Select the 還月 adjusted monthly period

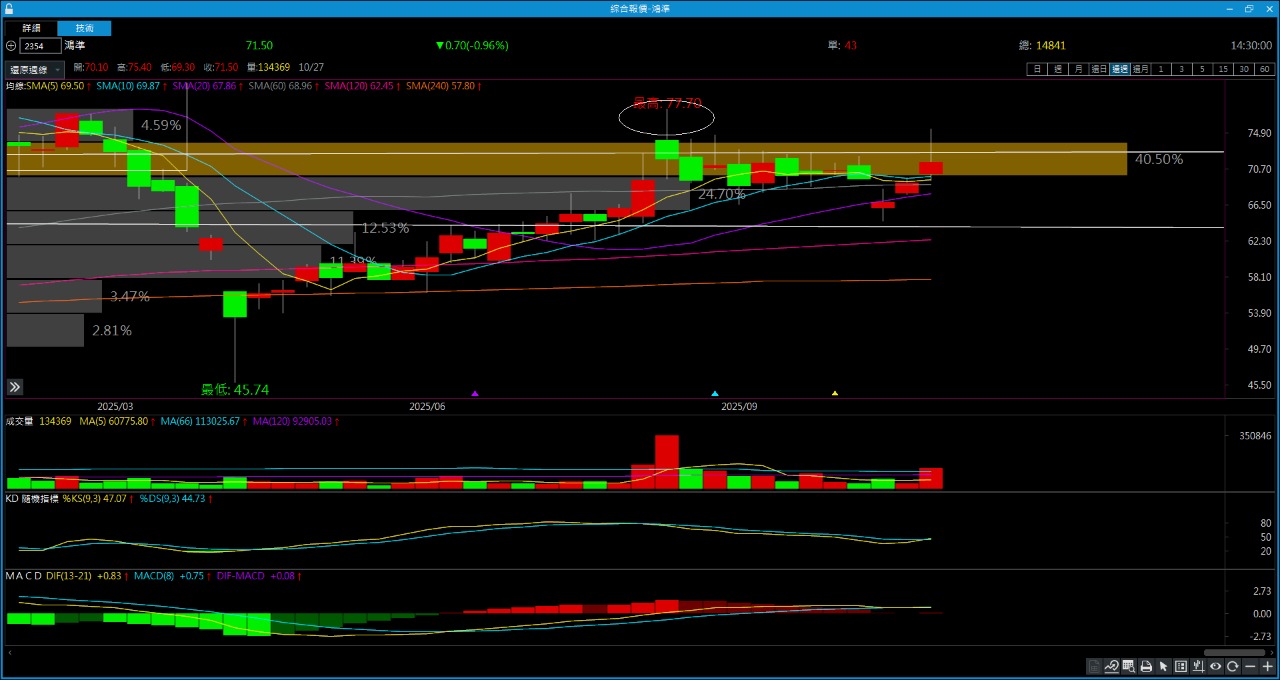pos(1140,69)
